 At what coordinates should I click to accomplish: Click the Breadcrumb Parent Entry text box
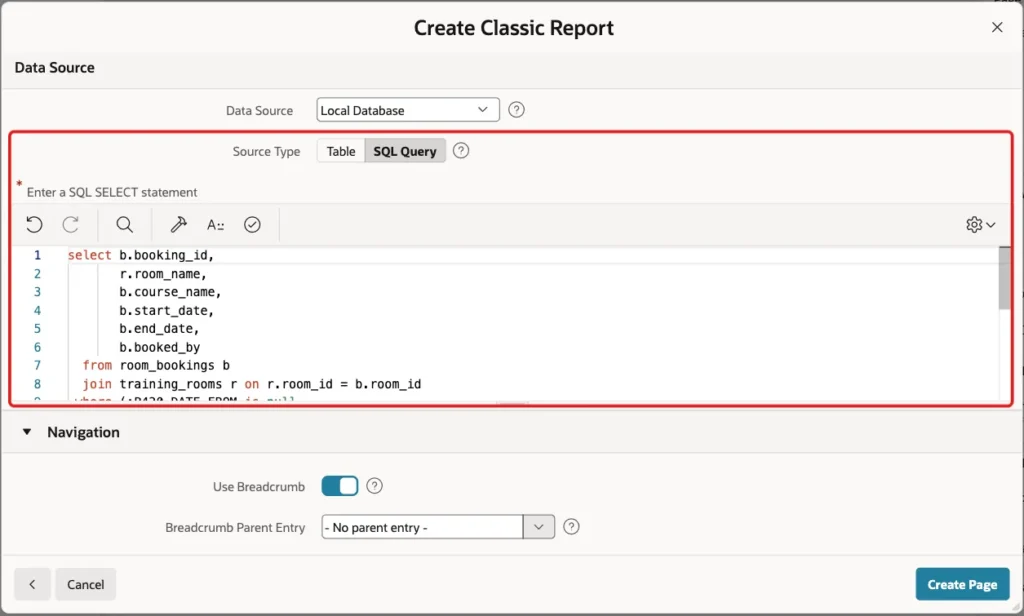click(422, 527)
